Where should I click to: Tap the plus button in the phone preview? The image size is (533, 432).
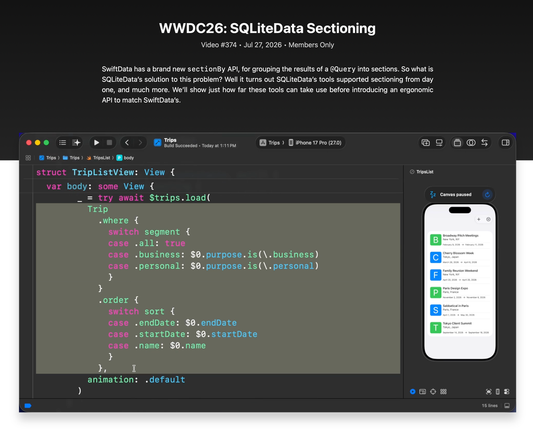[478, 219]
